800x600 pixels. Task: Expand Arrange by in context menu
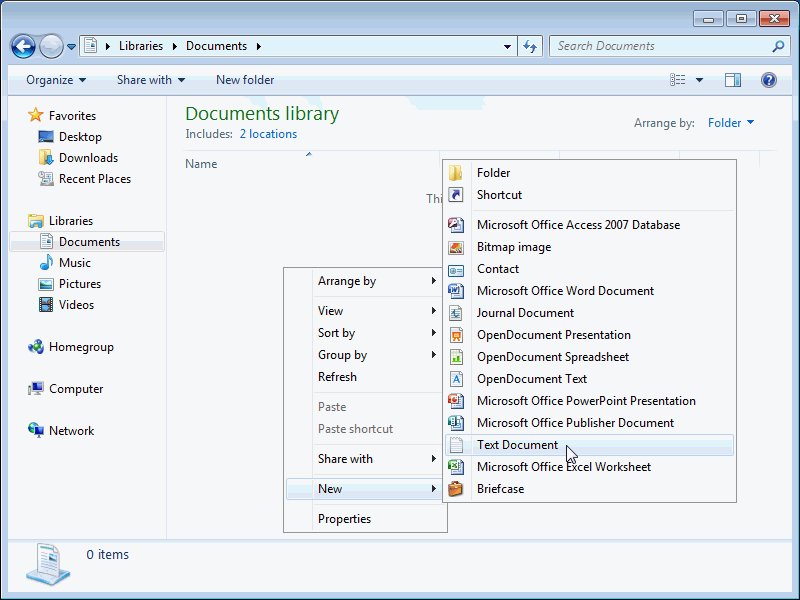tap(364, 281)
